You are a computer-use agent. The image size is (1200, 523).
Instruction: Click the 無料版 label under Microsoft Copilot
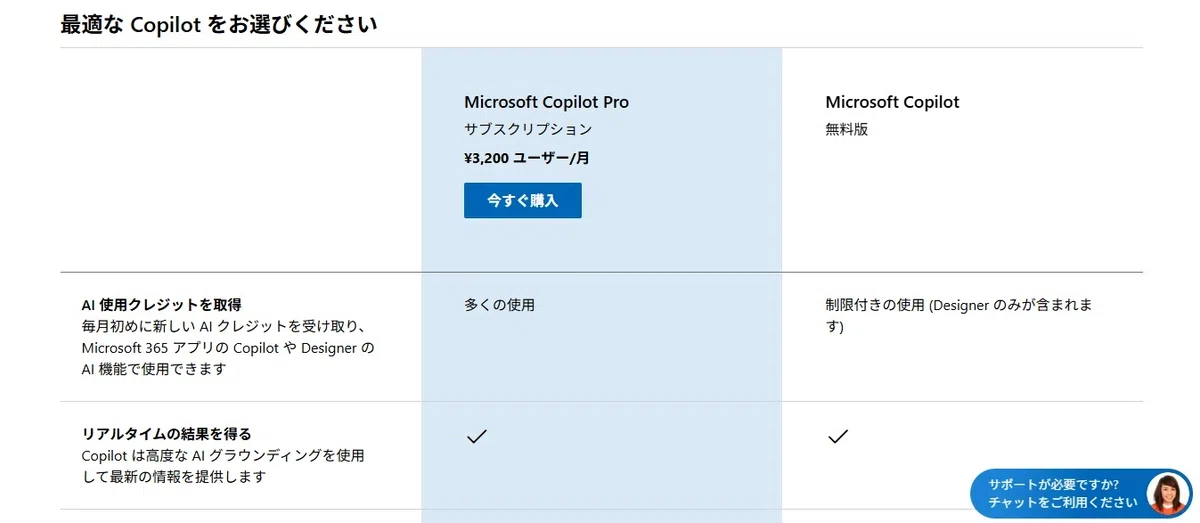point(846,130)
